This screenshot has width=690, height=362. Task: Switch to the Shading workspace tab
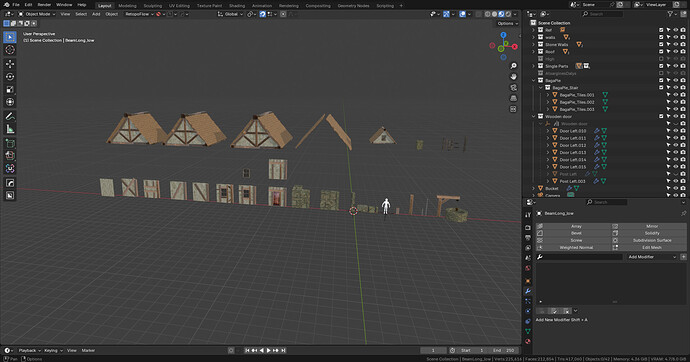point(237,6)
